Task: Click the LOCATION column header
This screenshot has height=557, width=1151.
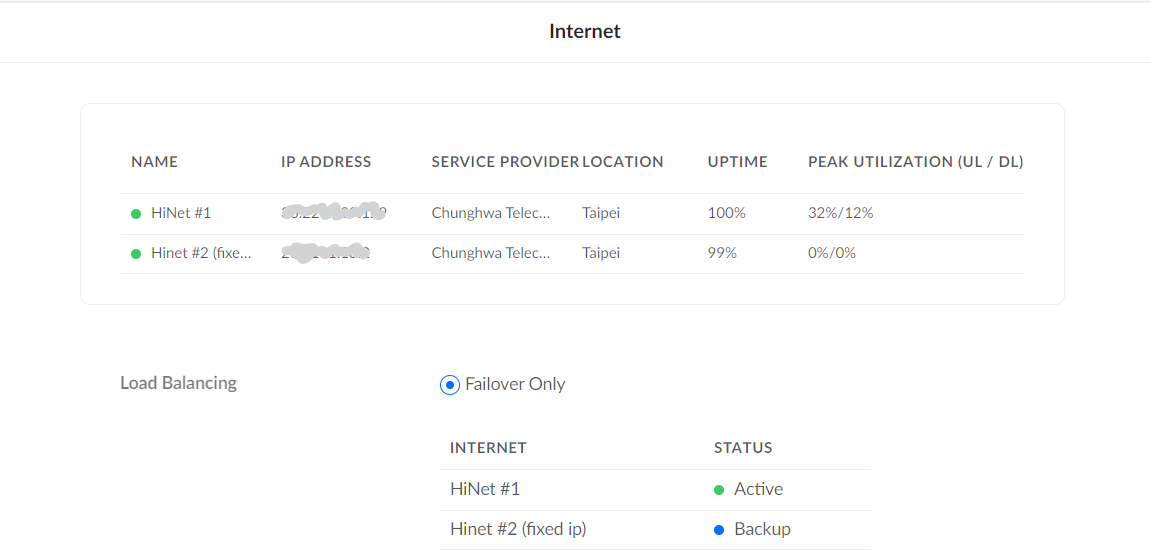Action: [623, 162]
